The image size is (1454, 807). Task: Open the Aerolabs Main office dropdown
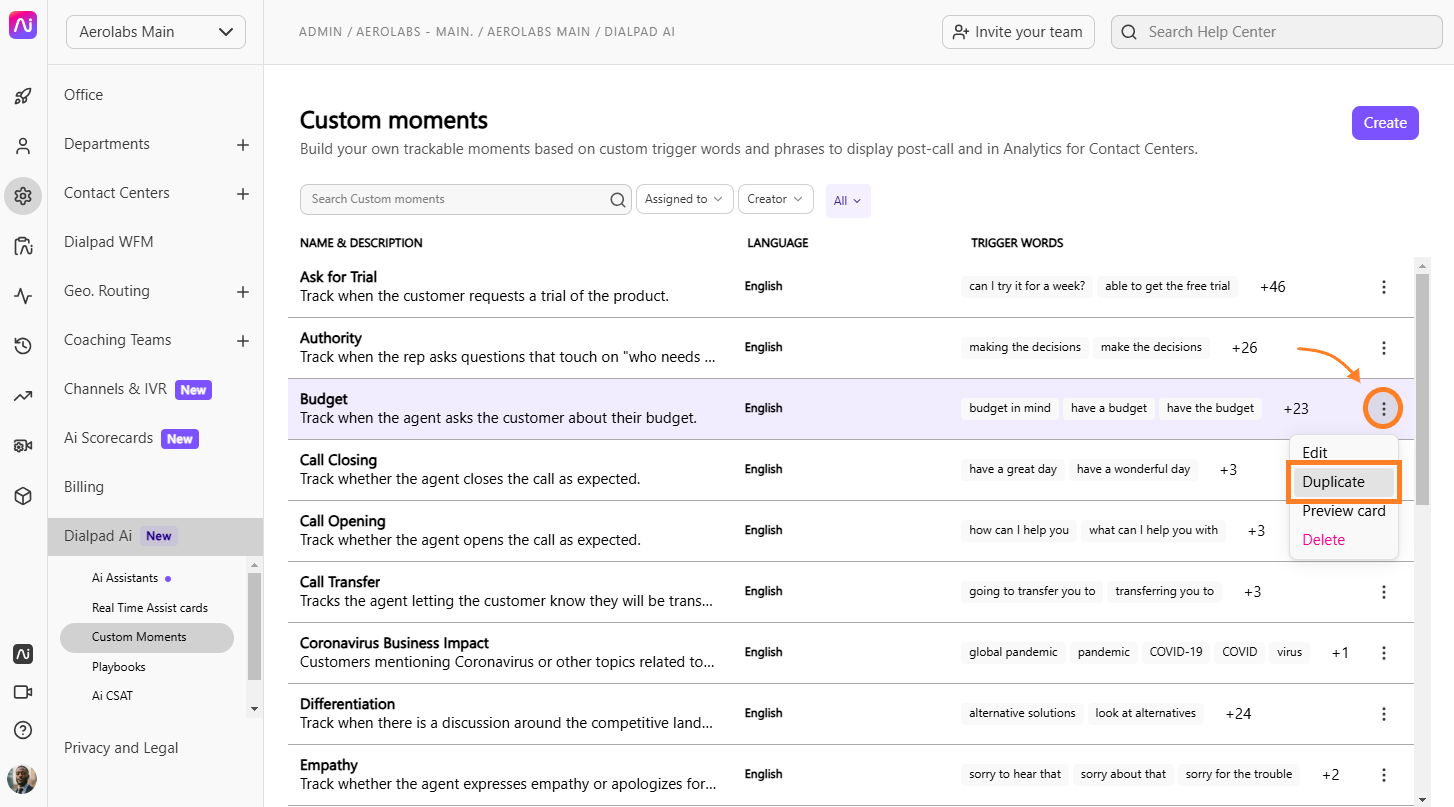point(156,32)
